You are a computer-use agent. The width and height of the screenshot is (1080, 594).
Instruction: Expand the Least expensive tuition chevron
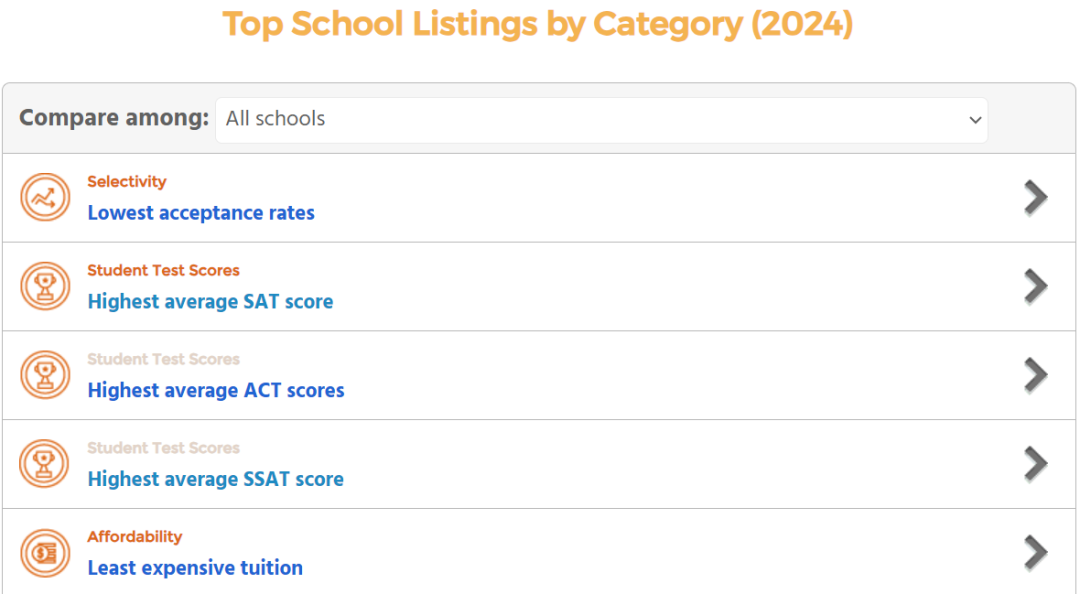(1035, 553)
